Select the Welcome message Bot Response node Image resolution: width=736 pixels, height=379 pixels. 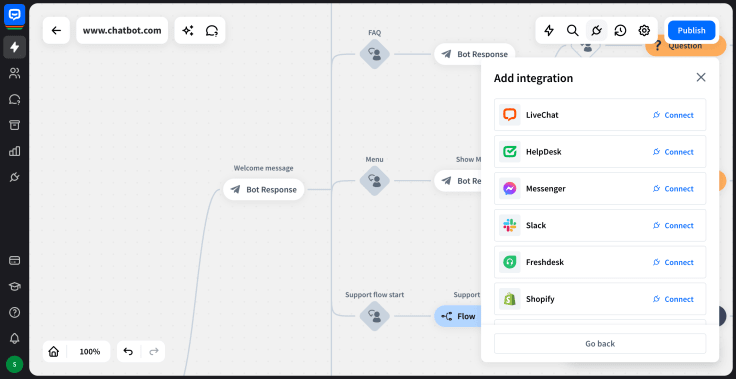tap(264, 189)
